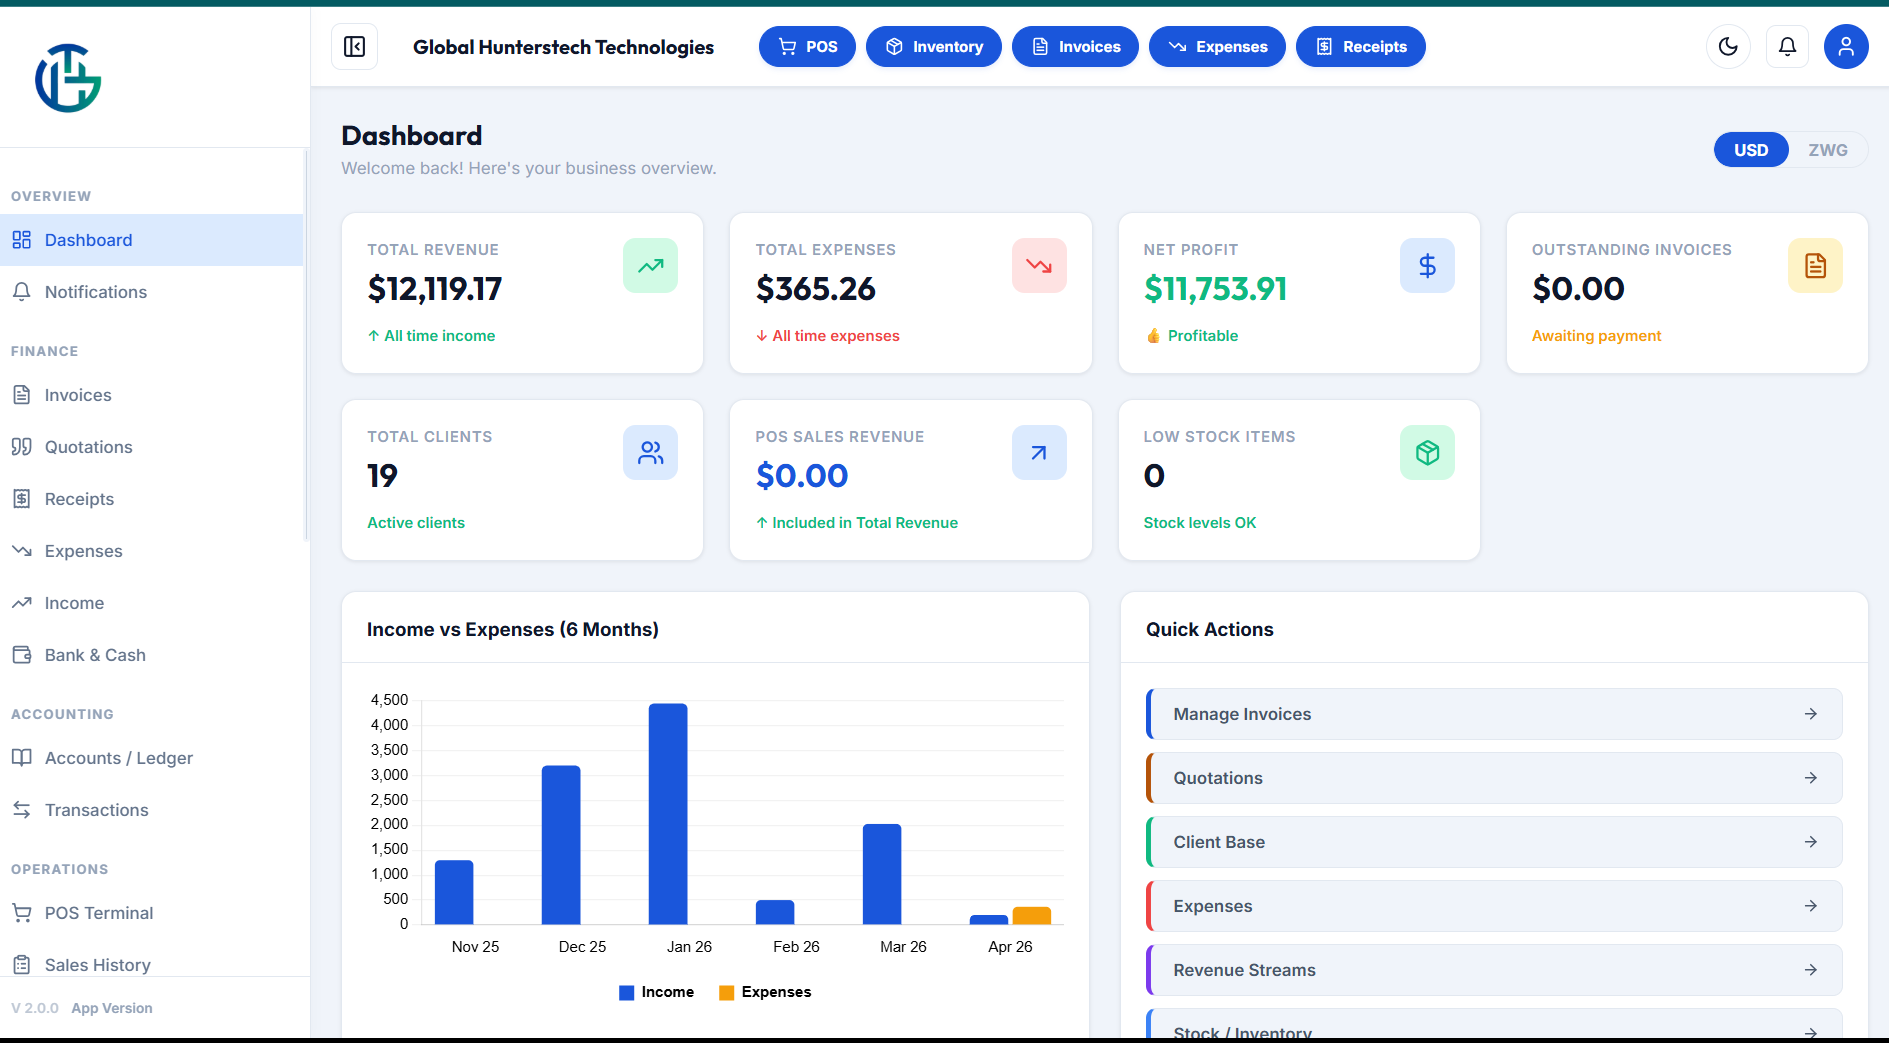Screen dimensions: 1889x1043
Task: Open Bank & Cash from the sidebar
Action: pyautogui.click(x=95, y=655)
